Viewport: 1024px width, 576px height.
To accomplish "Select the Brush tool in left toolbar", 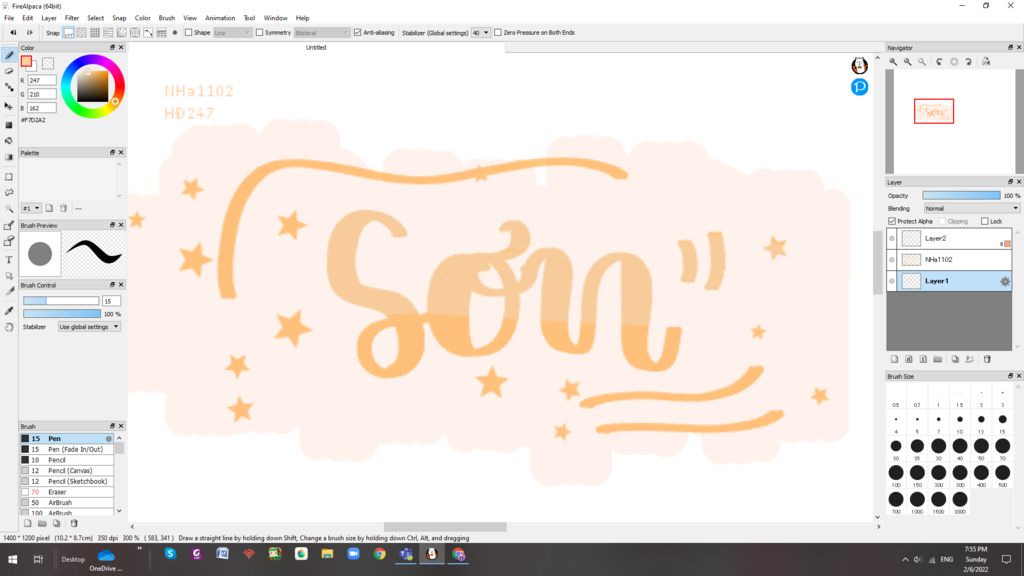I will 9,56.
